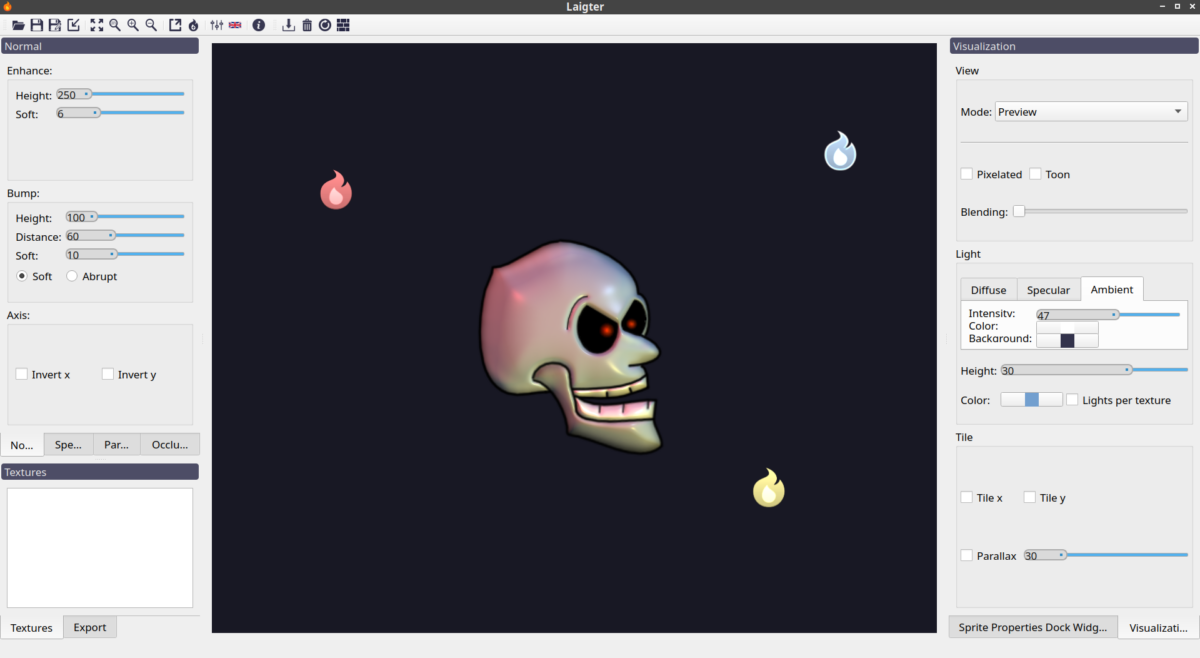Click the skull sprite in the canvas

pos(571,346)
